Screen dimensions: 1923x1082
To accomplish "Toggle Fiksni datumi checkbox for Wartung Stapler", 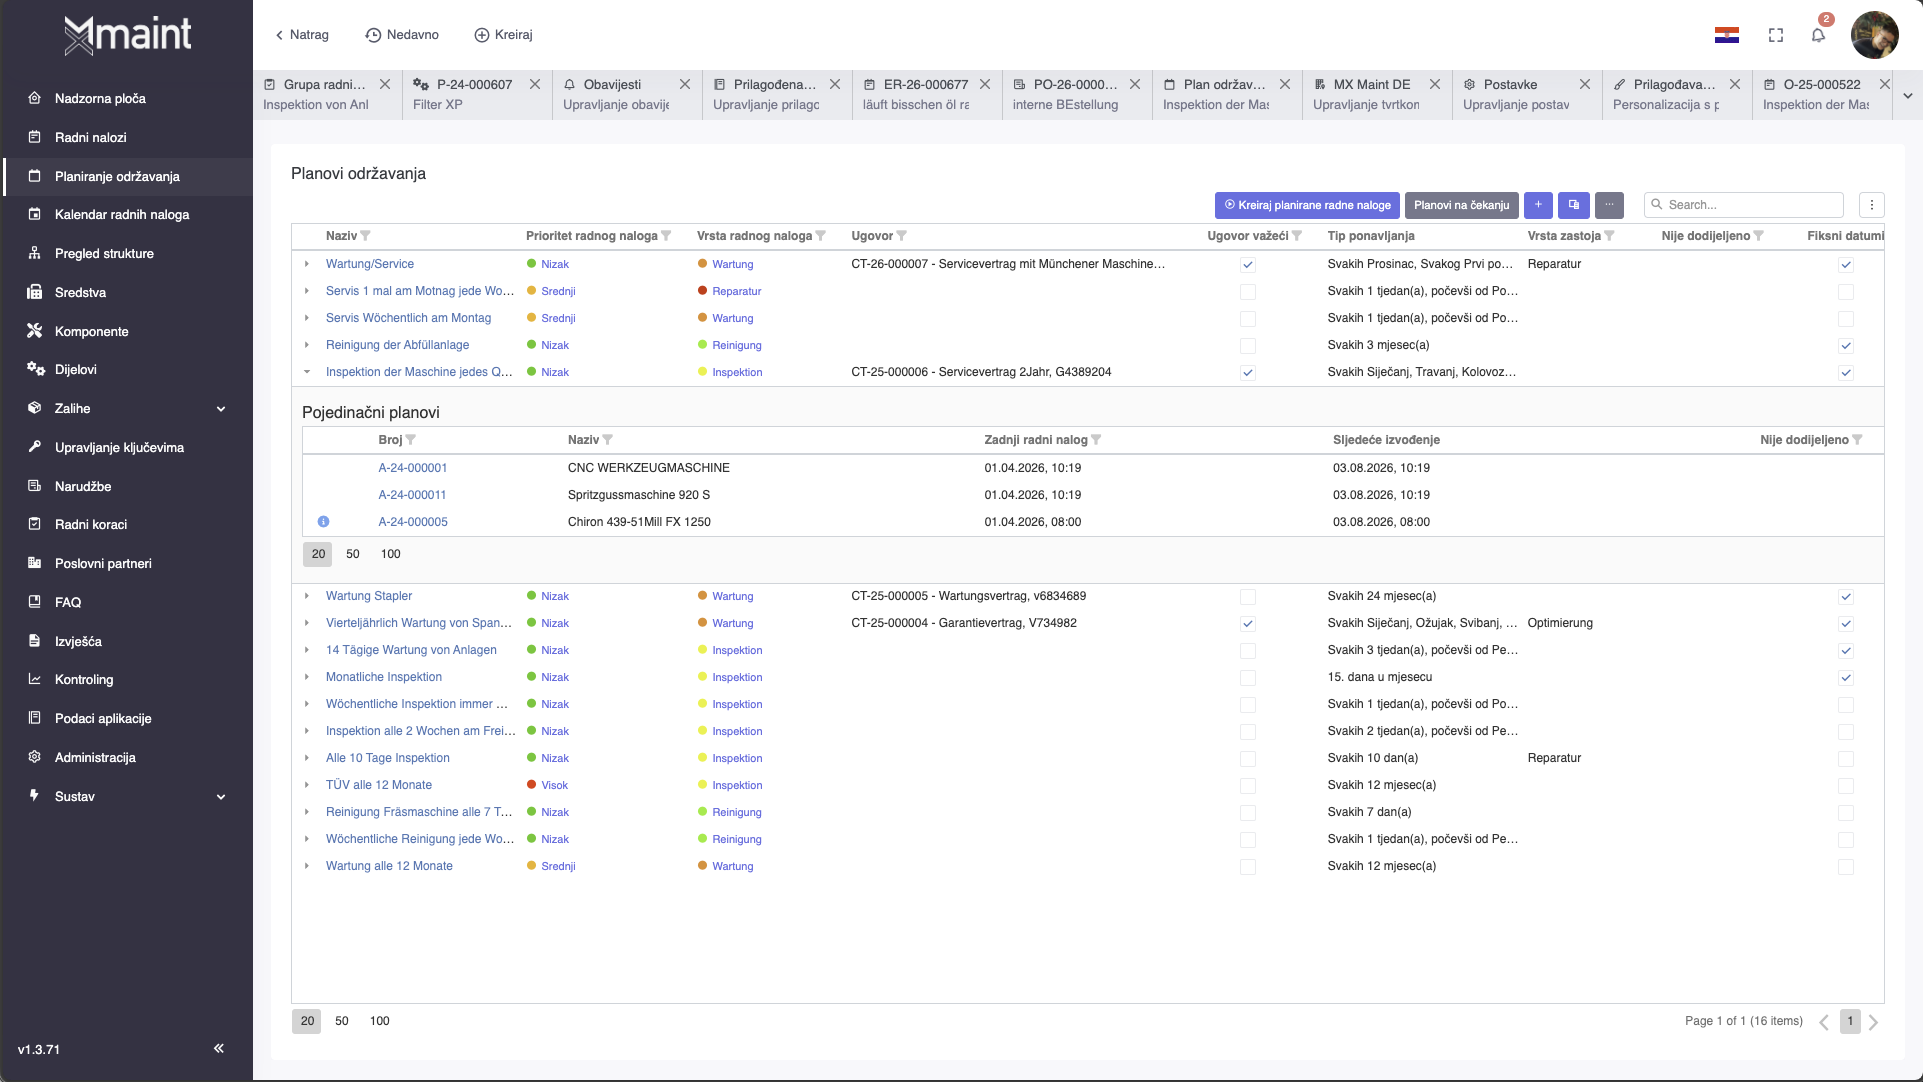I will 1846,597.
